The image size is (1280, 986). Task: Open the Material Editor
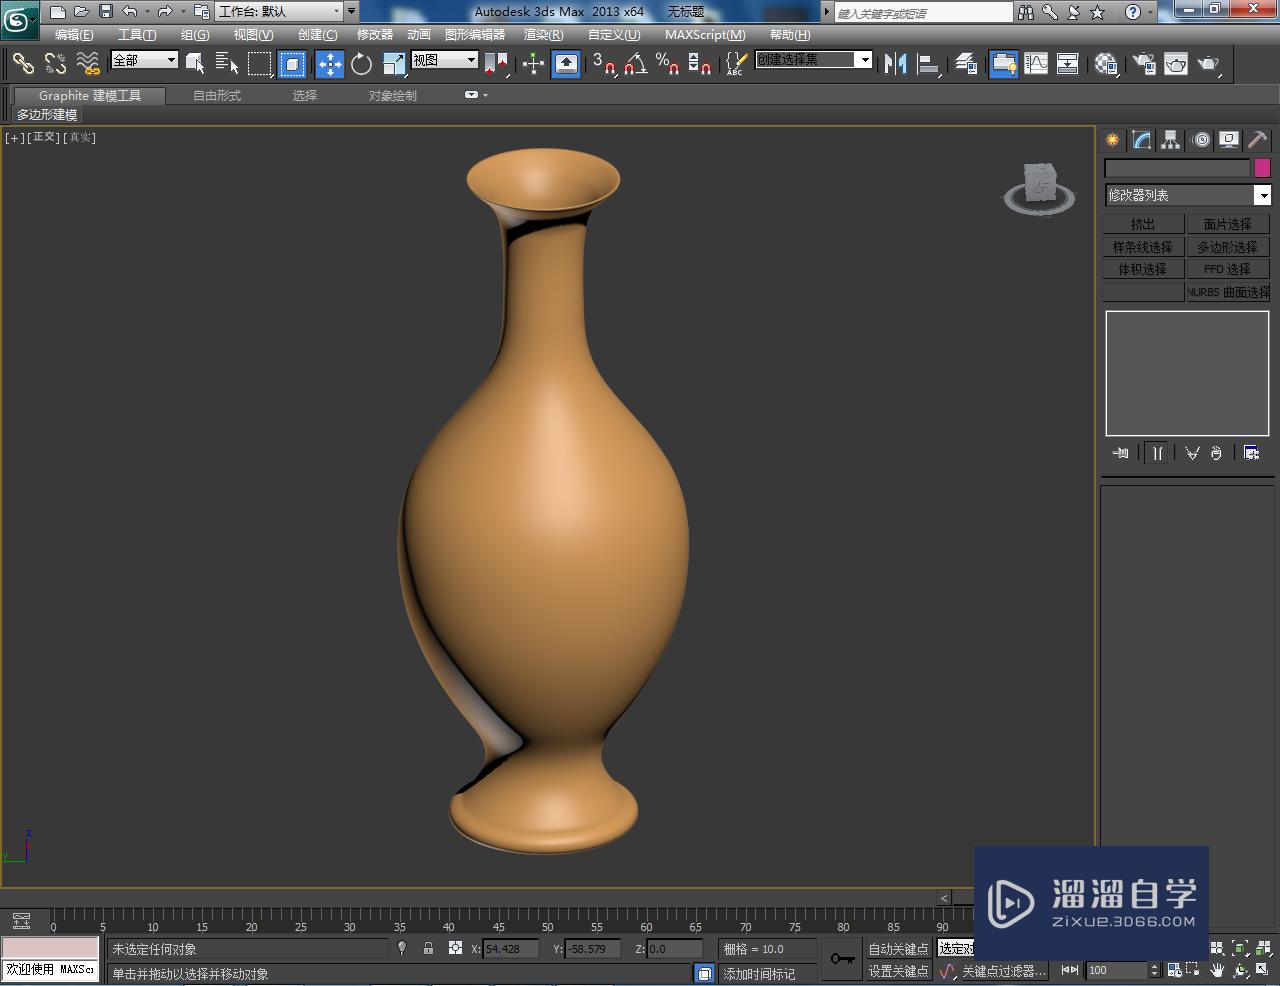(x=1106, y=64)
